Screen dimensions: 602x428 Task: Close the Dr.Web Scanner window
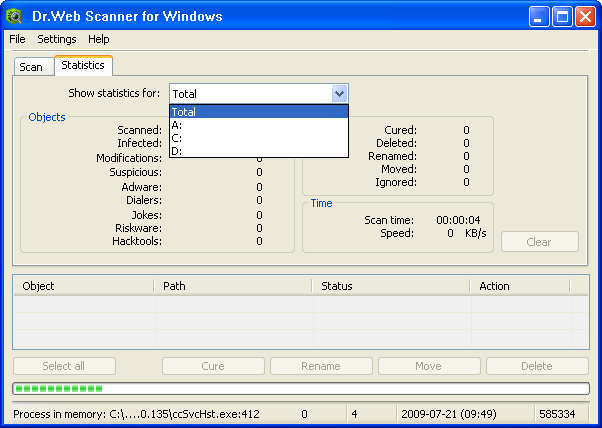pos(585,17)
